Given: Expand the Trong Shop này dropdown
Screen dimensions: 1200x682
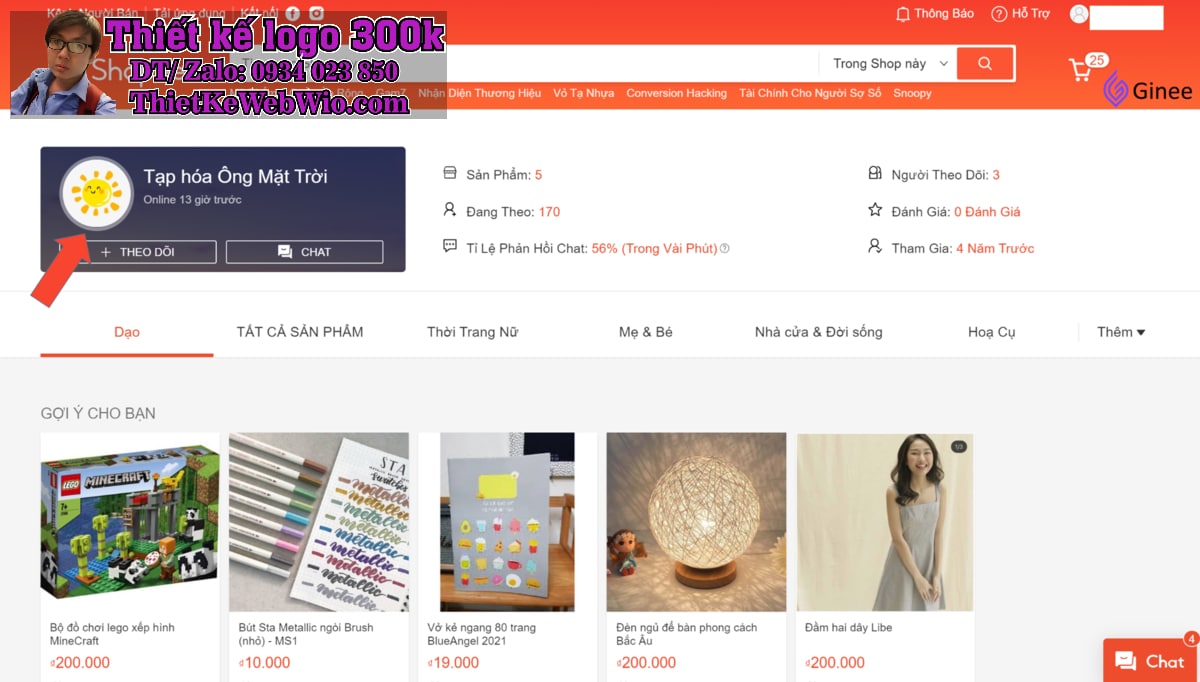Looking at the screenshot, I should pos(890,63).
